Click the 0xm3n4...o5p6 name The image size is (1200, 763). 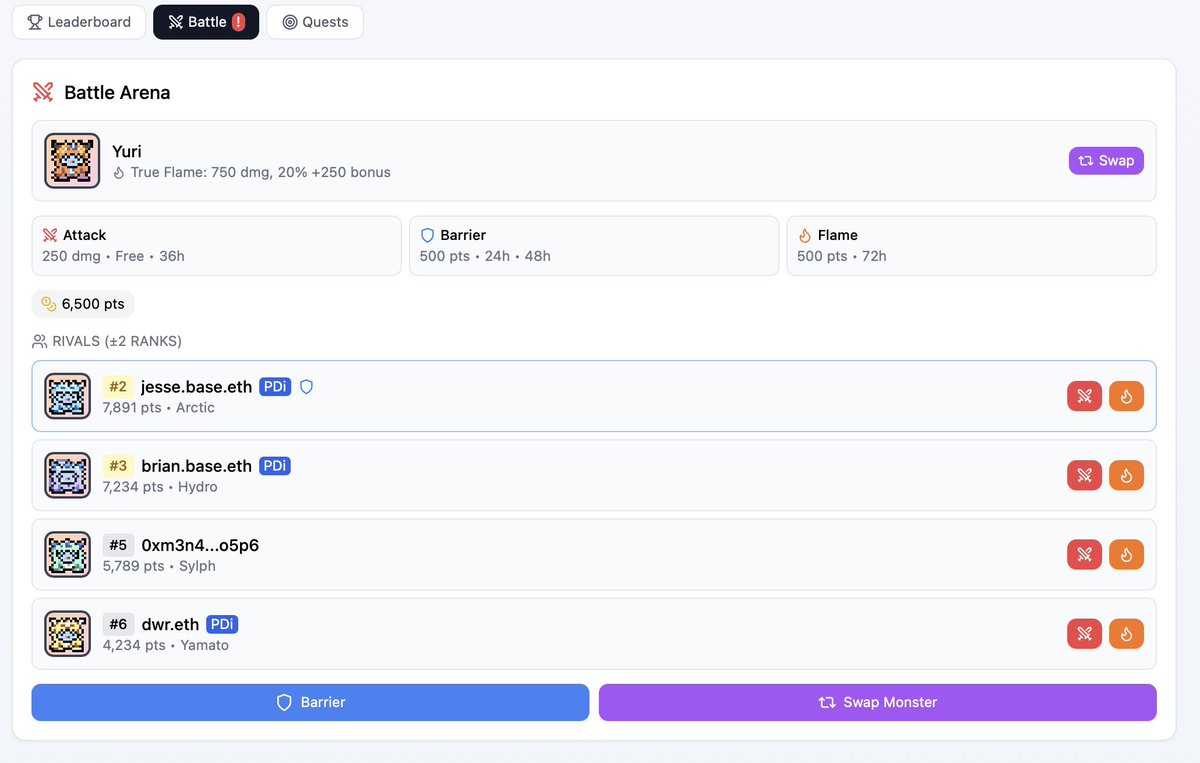[200, 545]
